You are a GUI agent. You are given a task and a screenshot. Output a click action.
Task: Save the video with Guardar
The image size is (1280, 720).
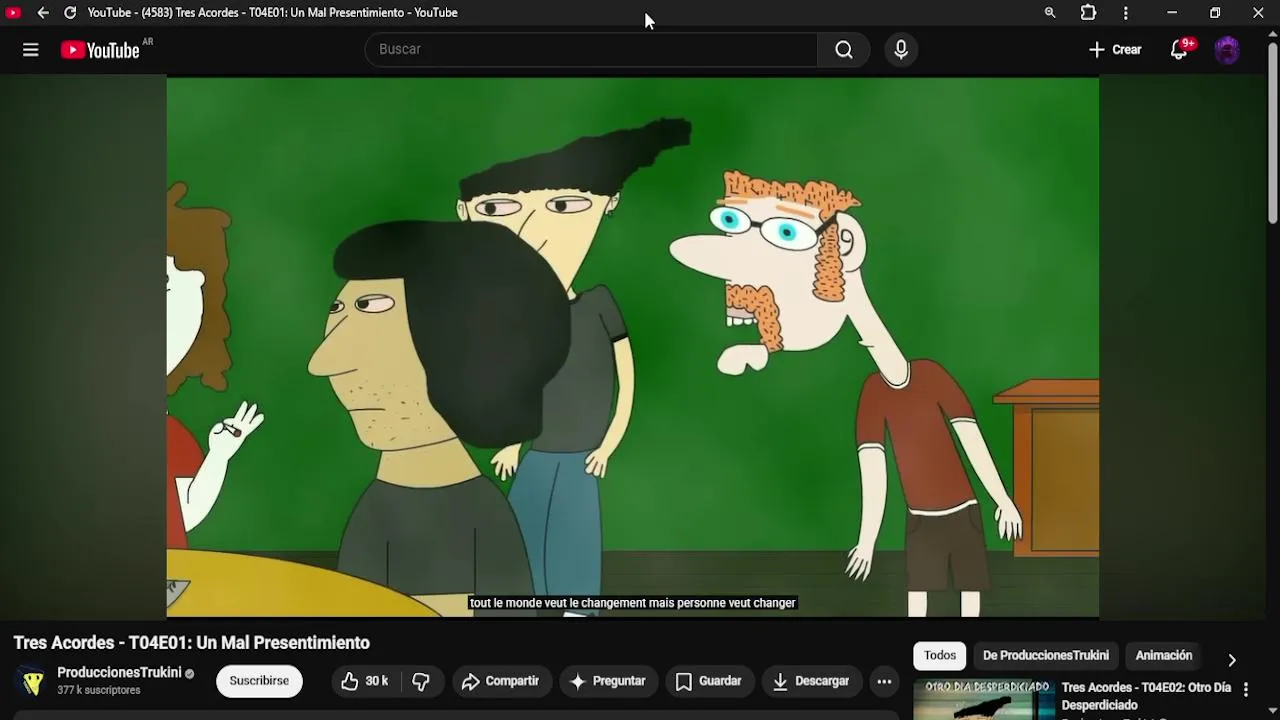click(708, 681)
